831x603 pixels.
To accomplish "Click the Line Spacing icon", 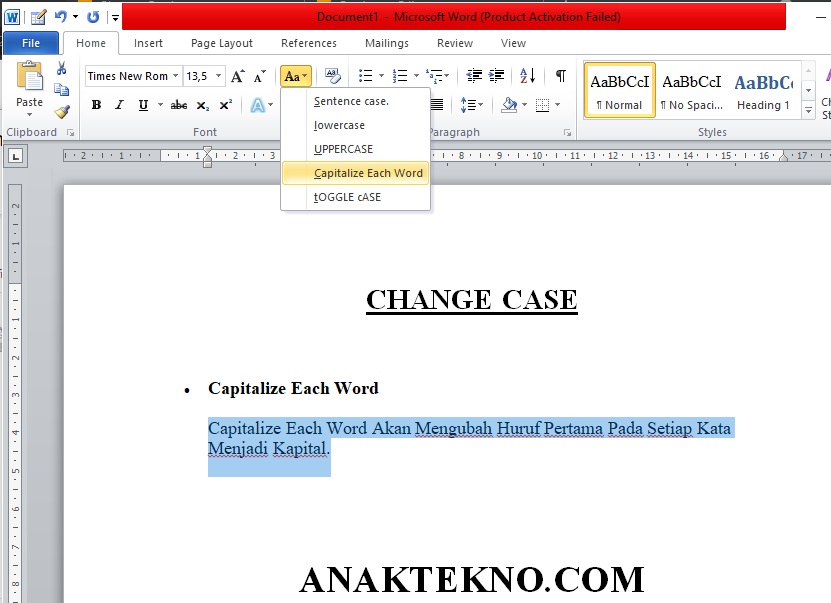I will (x=468, y=105).
